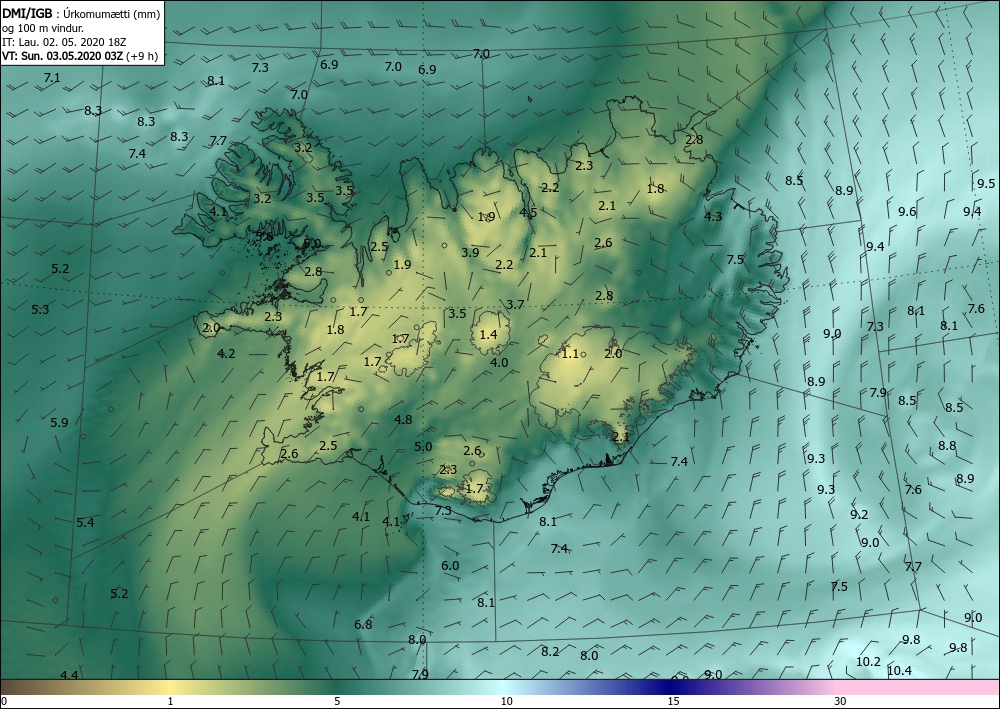Viewport: 1000px width, 709px height.
Task: Click the 6.8 value in the southern sea
Action: 363,624
